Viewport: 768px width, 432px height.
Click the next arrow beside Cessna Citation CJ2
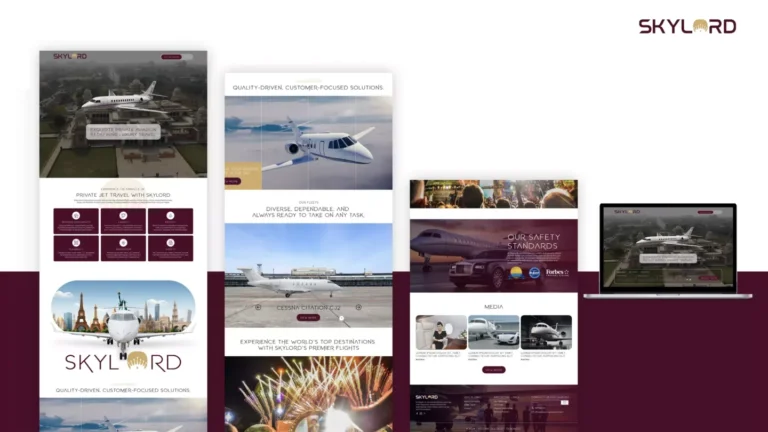359,307
